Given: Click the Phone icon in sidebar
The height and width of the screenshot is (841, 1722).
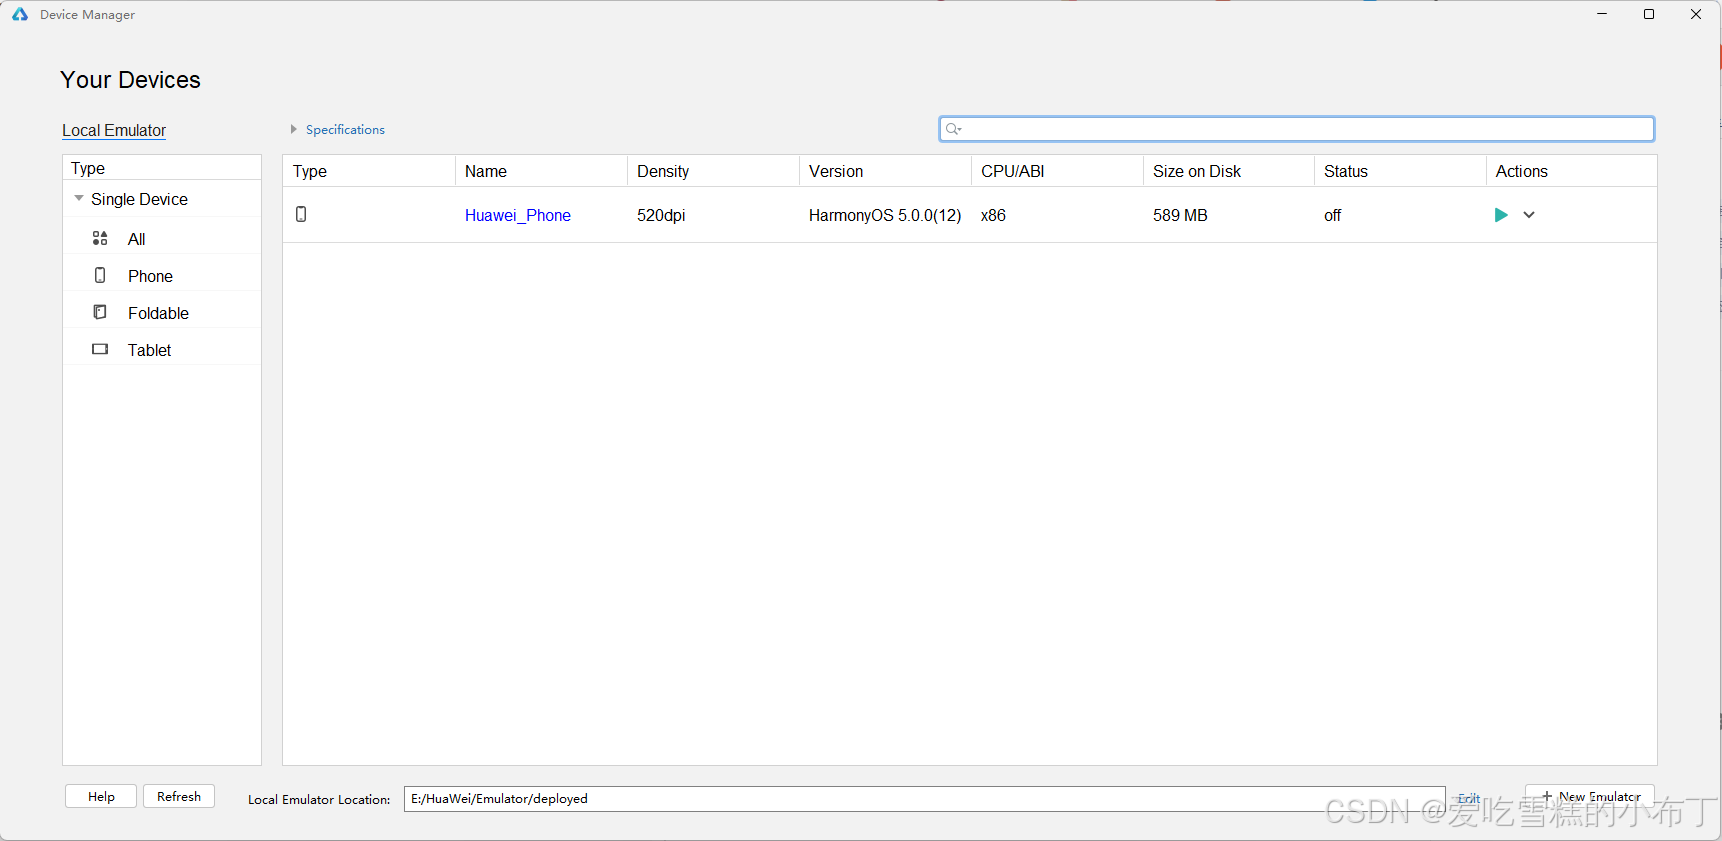Looking at the screenshot, I should coord(100,275).
